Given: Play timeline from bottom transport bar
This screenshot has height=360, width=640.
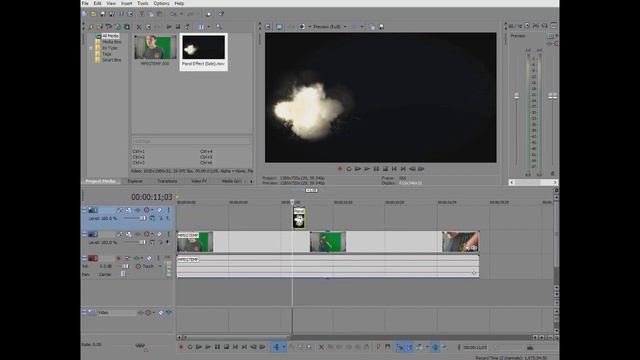Looking at the screenshot, I should tap(208, 347).
